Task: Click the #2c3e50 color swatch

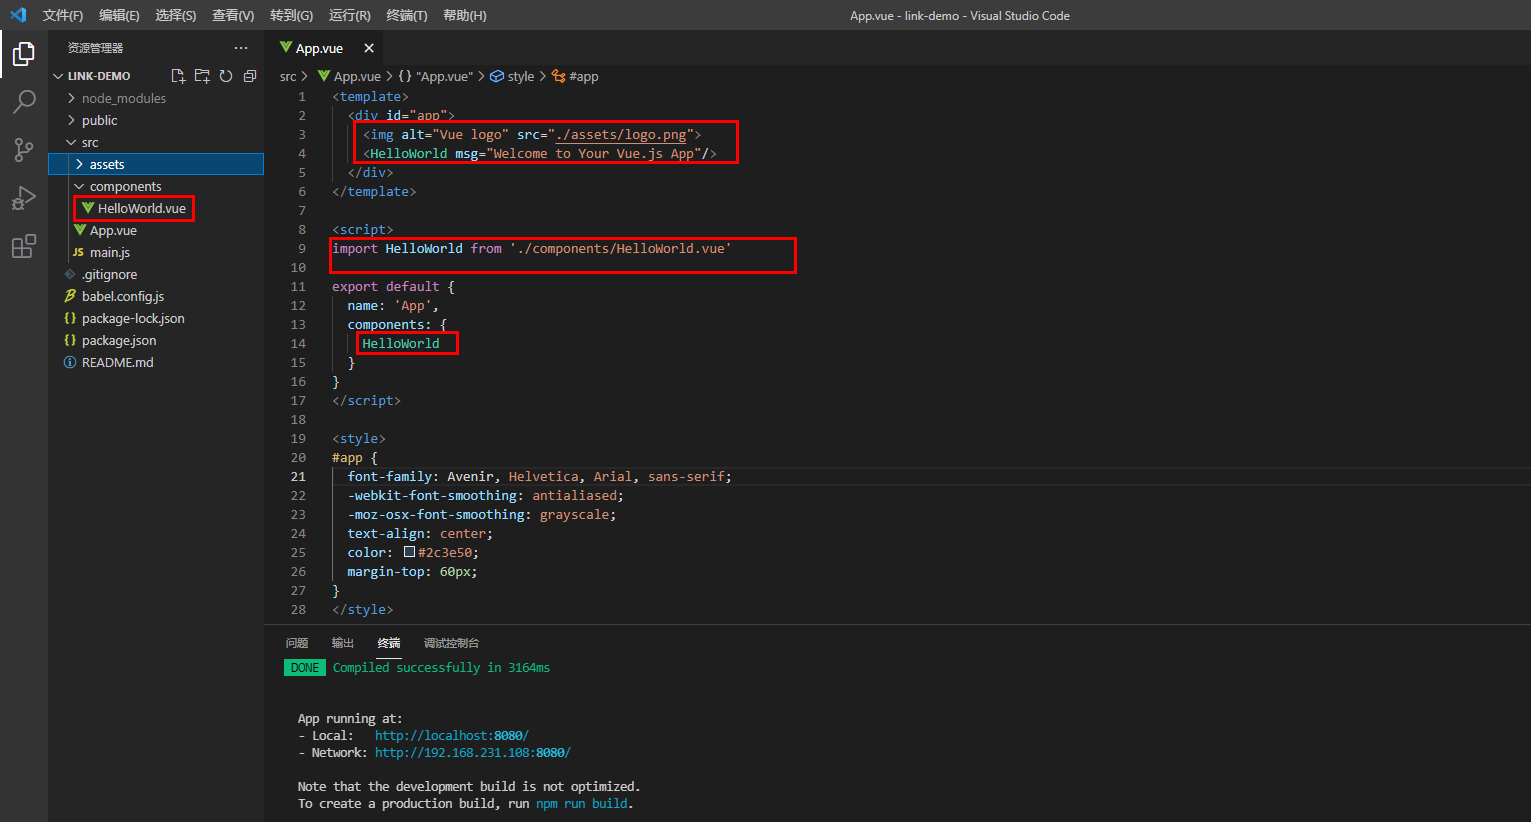Action: 409,552
